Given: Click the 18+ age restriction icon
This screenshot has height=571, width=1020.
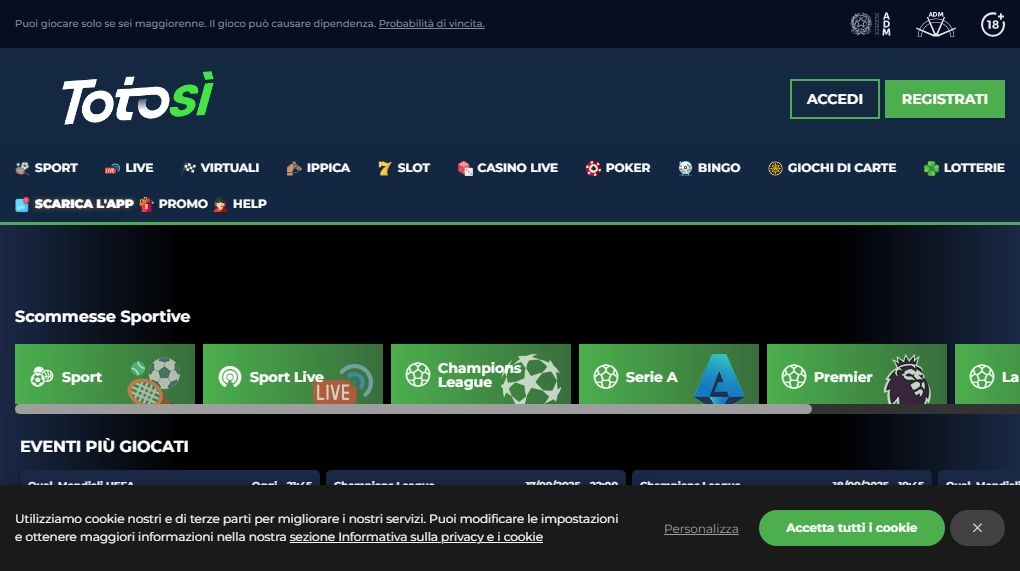Looking at the screenshot, I should point(993,24).
